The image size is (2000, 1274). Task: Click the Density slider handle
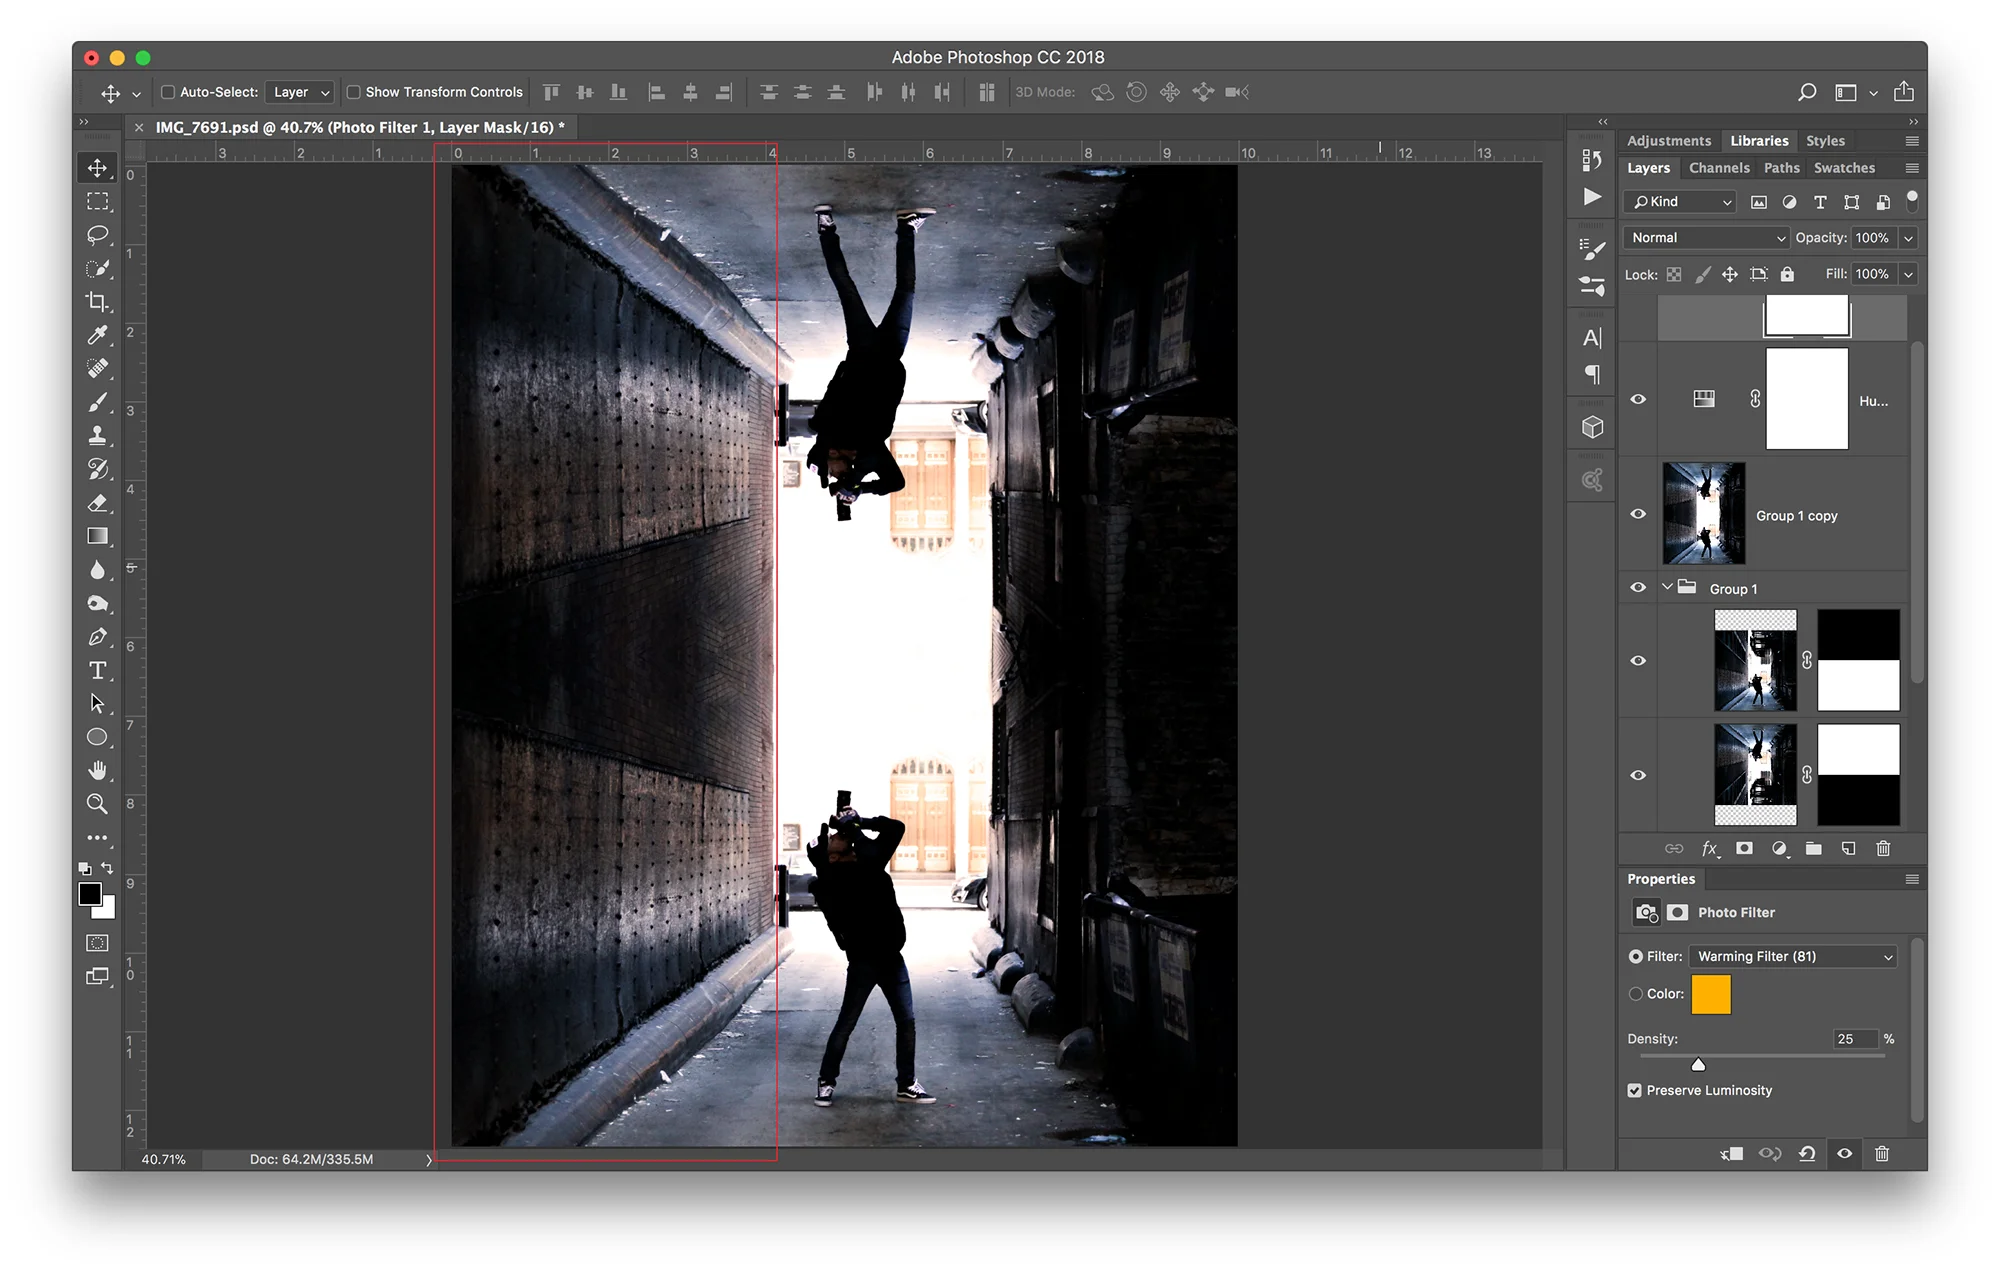click(x=1698, y=1064)
